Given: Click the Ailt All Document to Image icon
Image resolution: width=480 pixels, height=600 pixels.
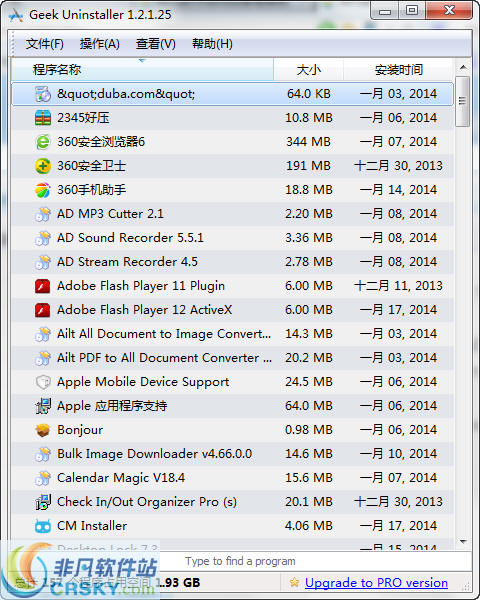Looking at the screenshot, I should point(42,334).
